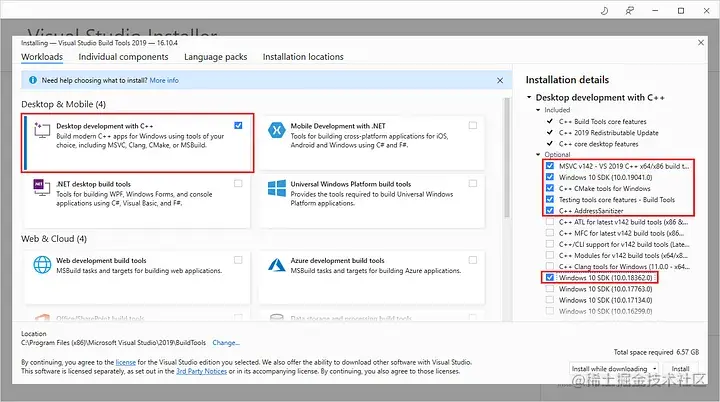Check Windows 10 SDK (10.0.17763.0)
The image size is (720, 402).
550,289
